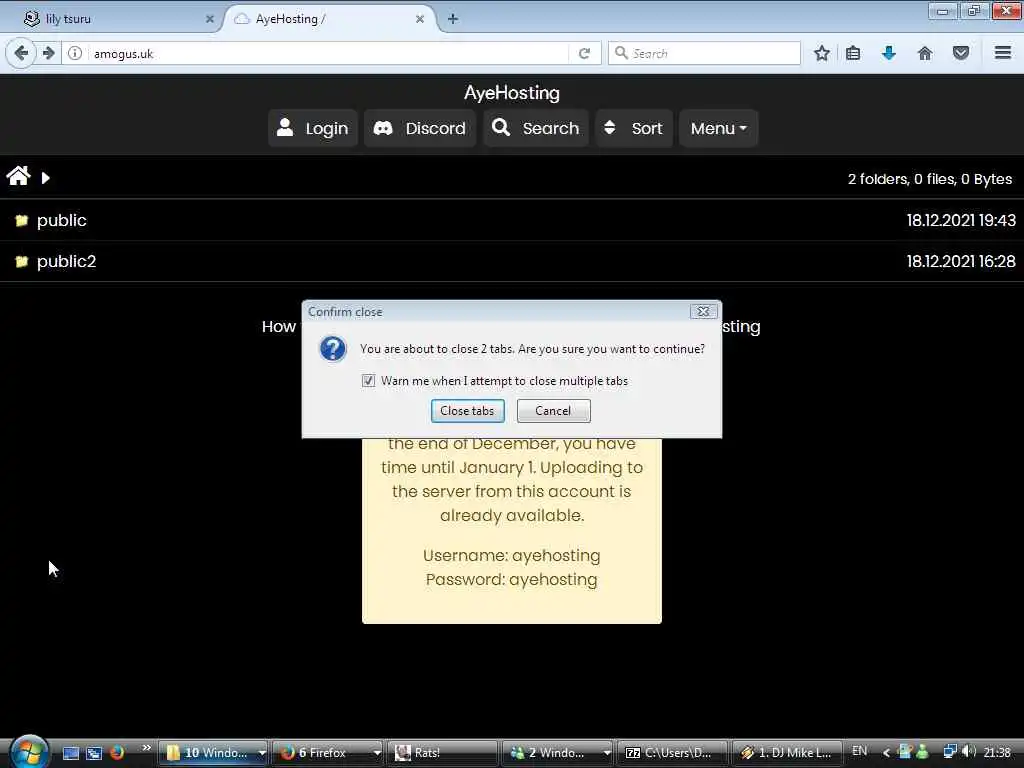Click Switch between windows quick launch icon
This screenshot has width=1024, height=768.
click(94, 753)
